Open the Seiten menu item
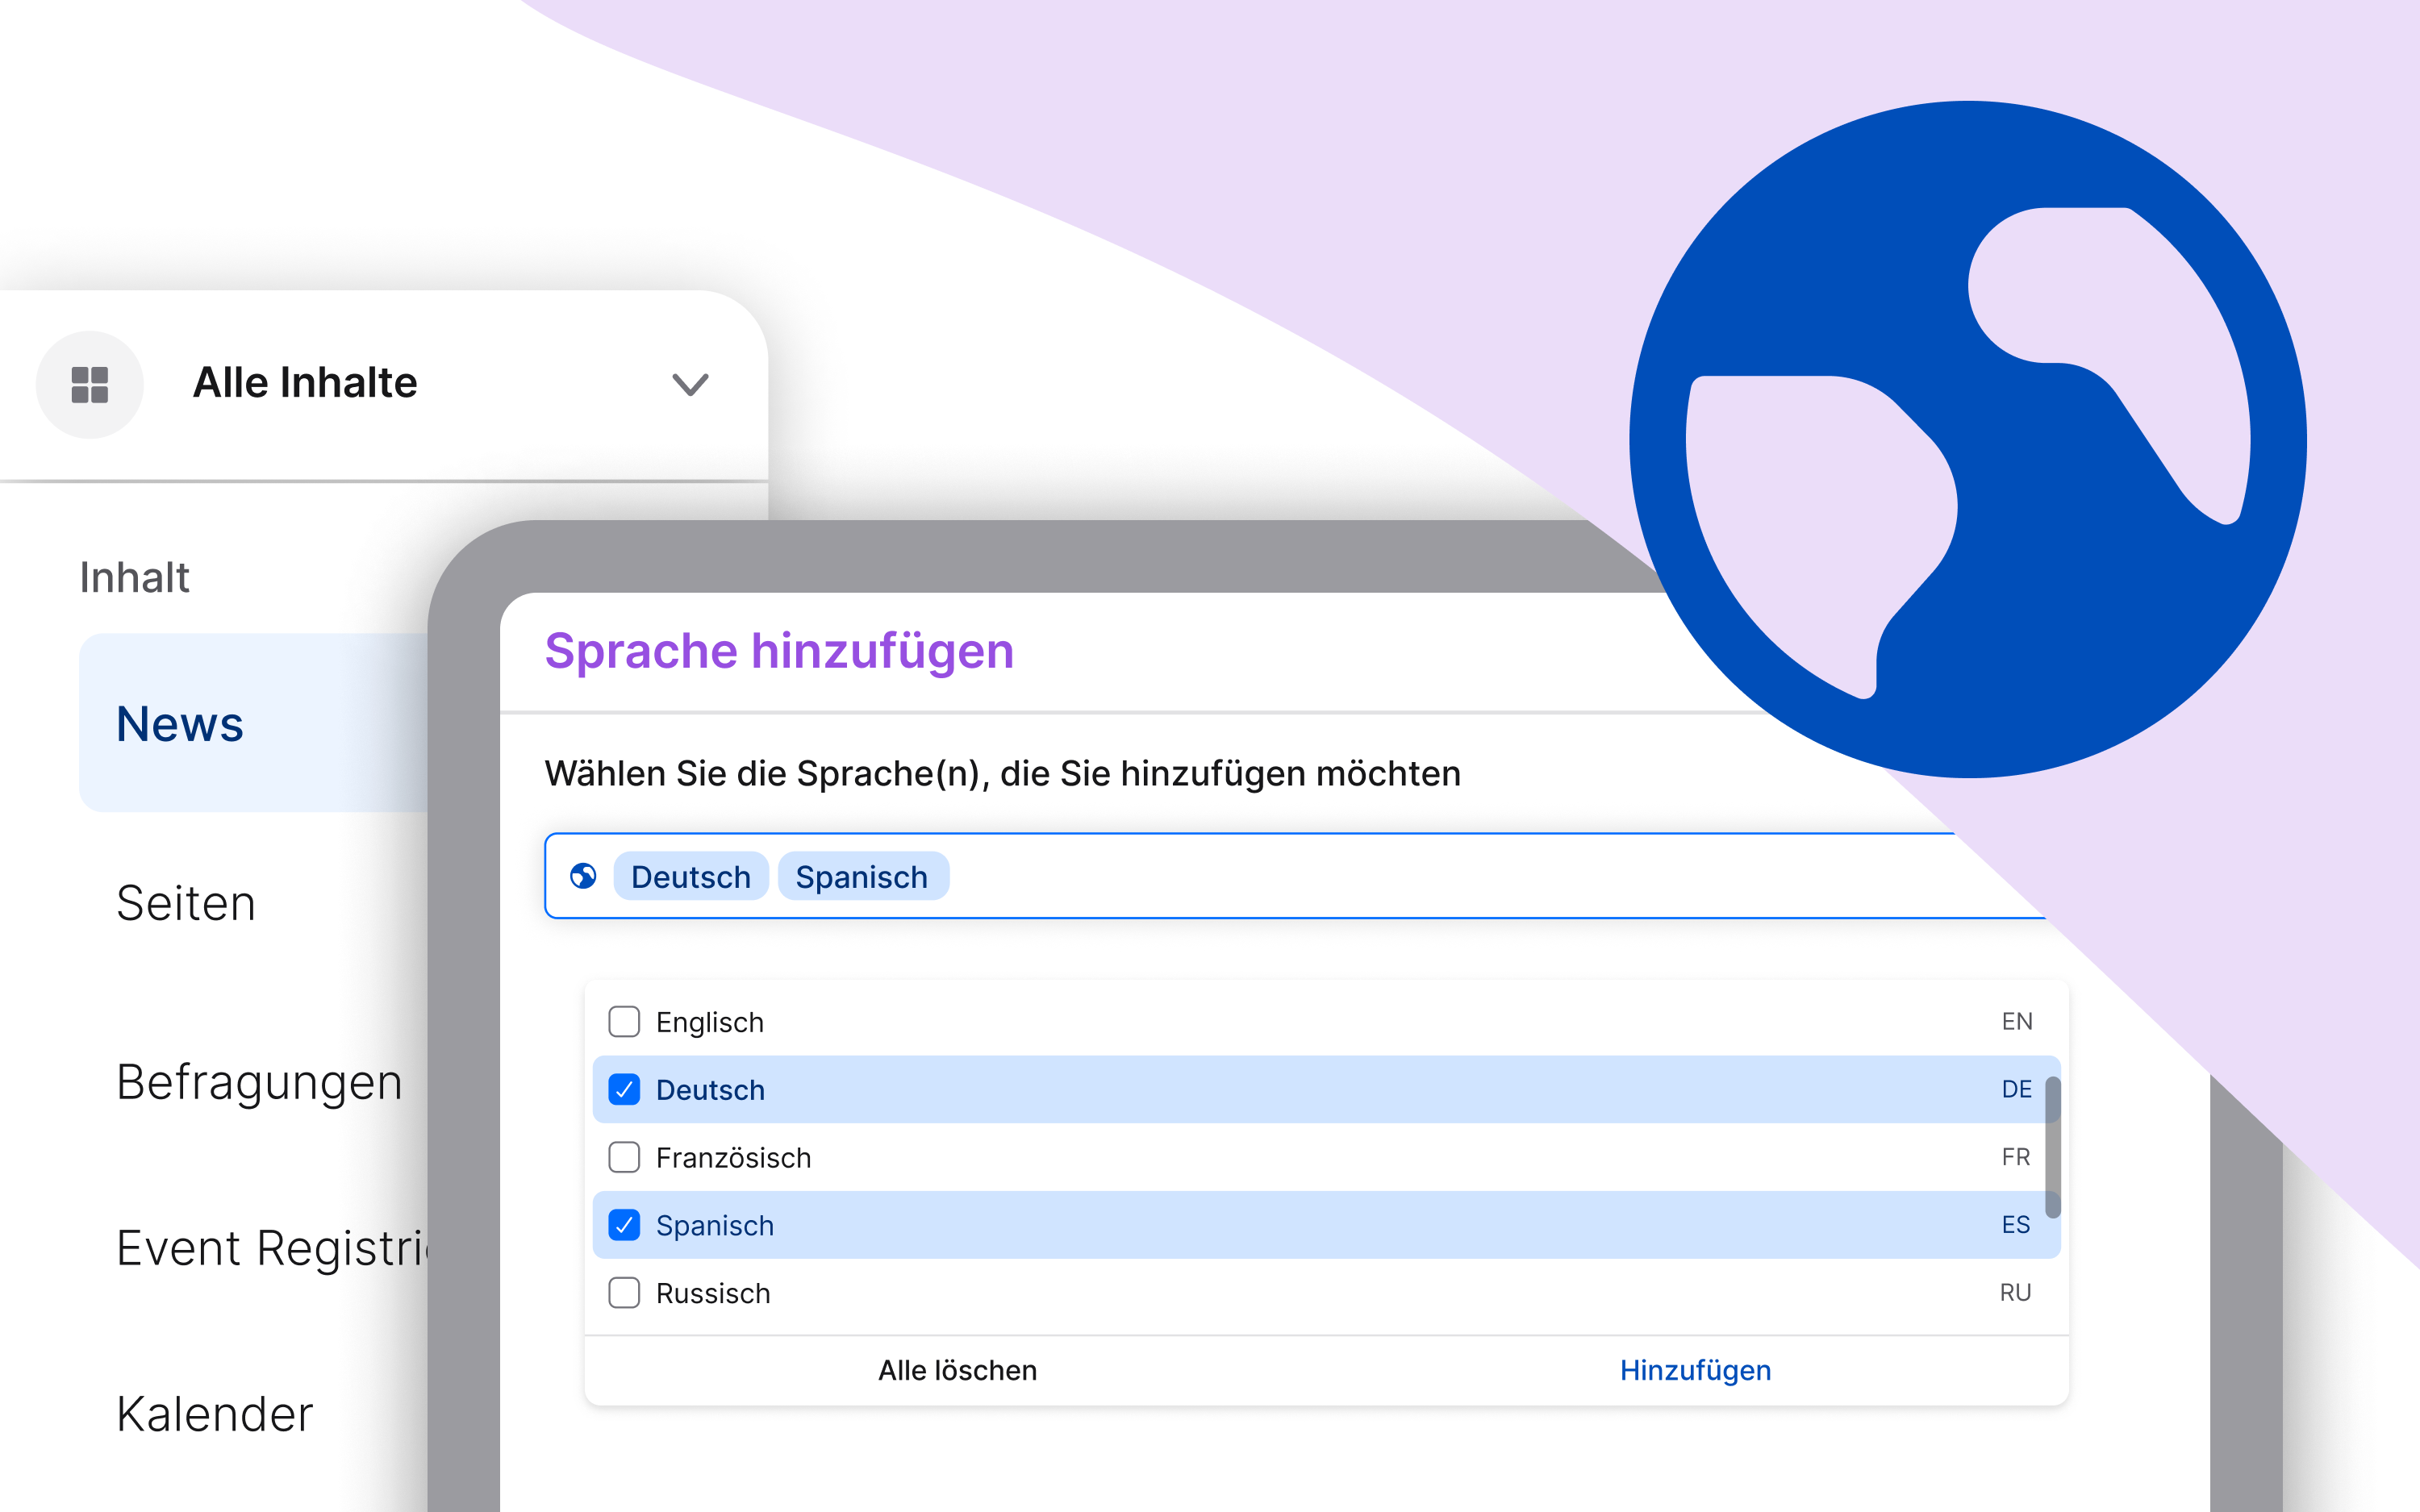 [x=186, y=903]
